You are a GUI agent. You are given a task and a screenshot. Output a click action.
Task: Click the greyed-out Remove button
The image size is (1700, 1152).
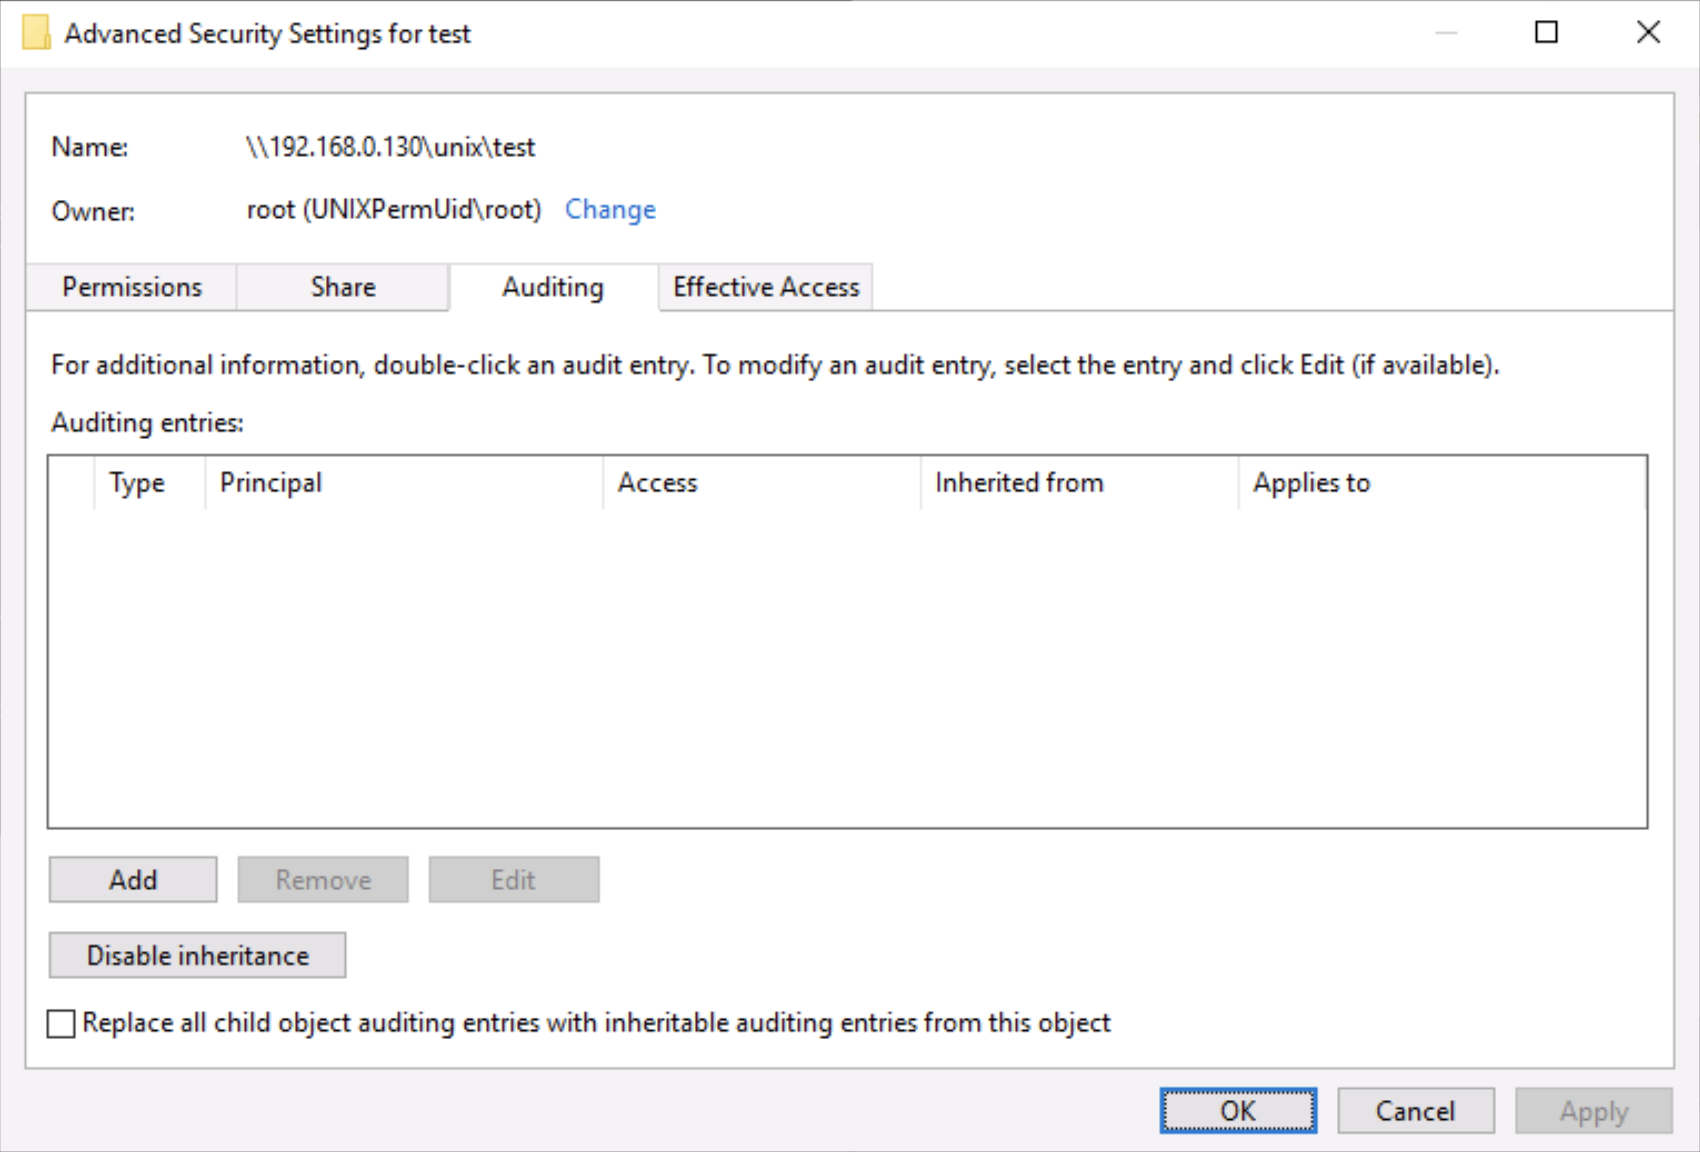323,880
